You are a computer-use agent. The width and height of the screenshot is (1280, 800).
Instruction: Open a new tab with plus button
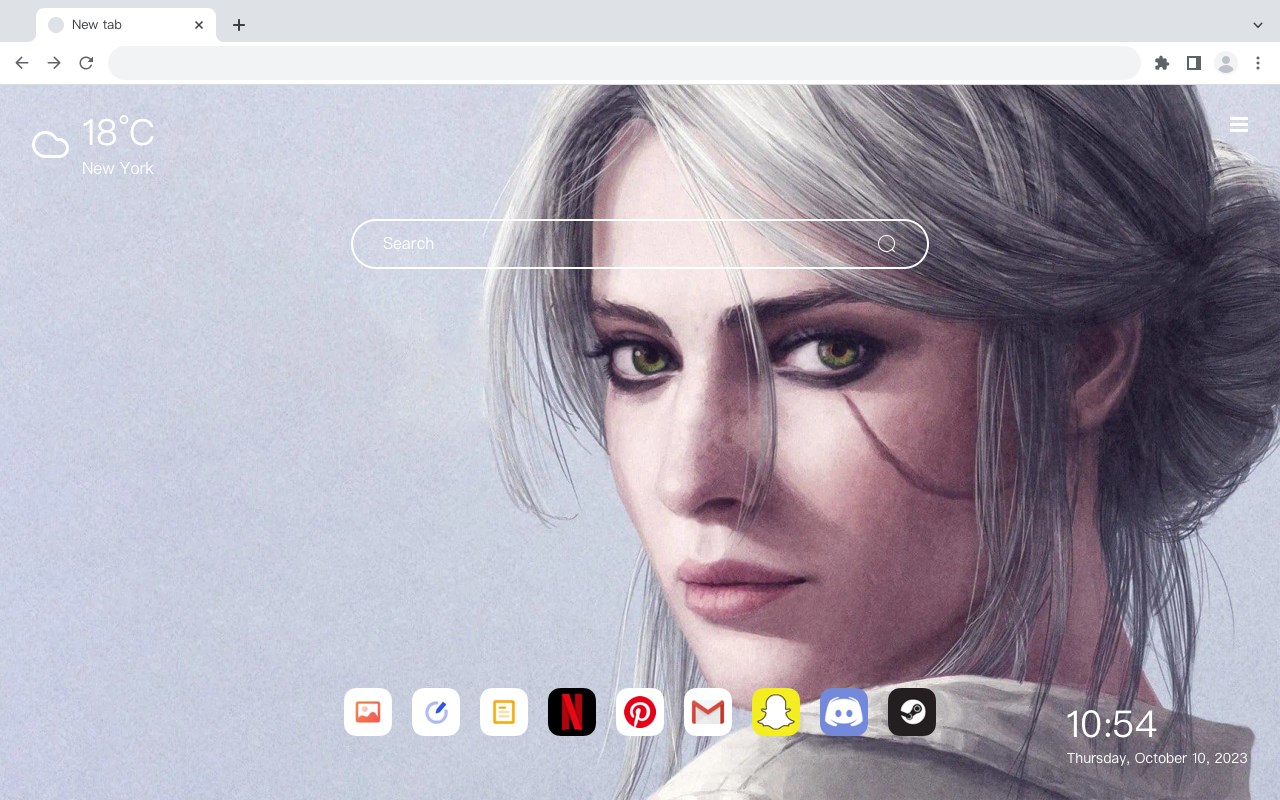coord(238,25)
